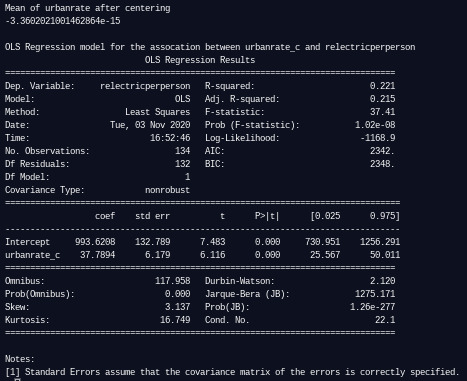
Task: Click the mean value -3.3602021001462864e-15
Action: [63, 21]
